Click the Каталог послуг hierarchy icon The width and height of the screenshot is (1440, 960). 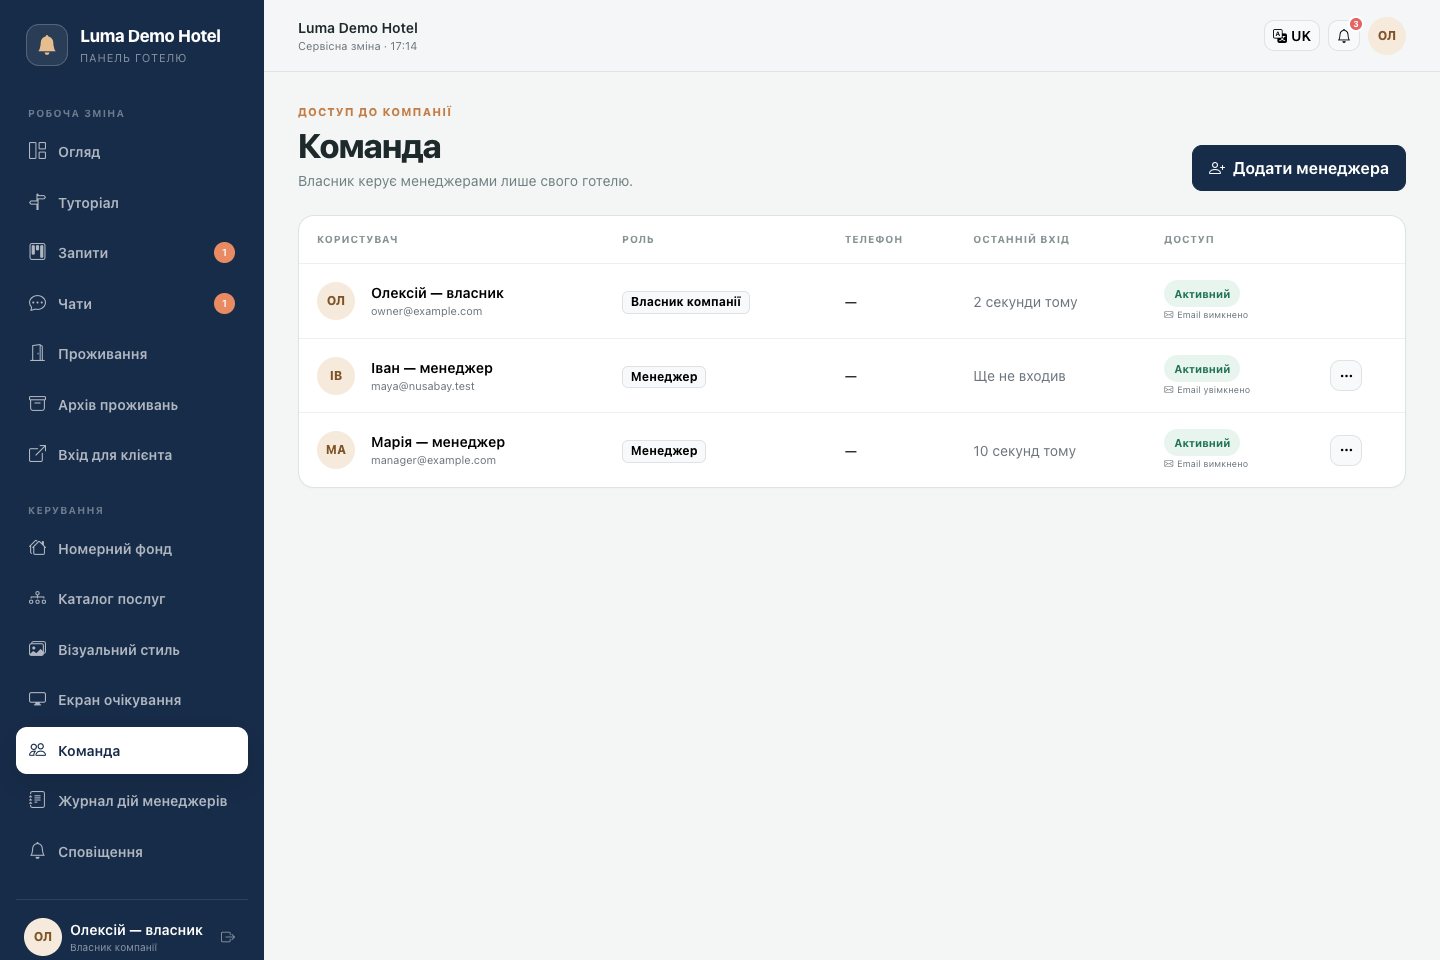click(38, 598)
